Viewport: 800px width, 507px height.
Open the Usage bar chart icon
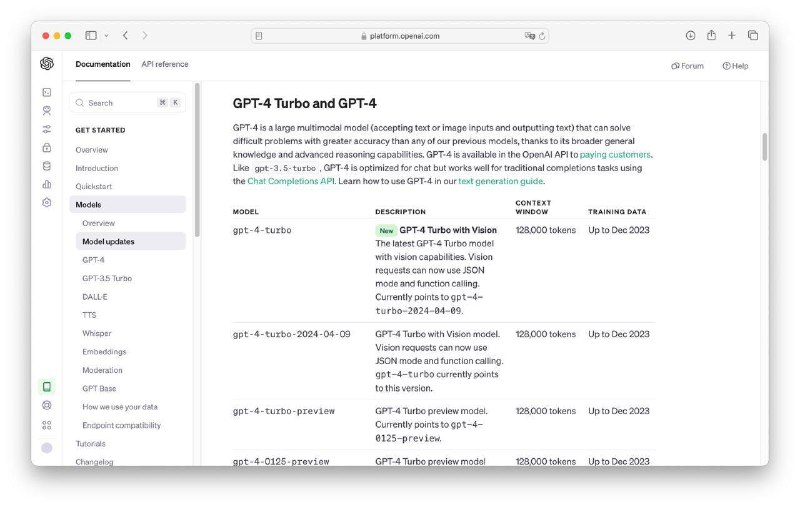click(47, 185)
